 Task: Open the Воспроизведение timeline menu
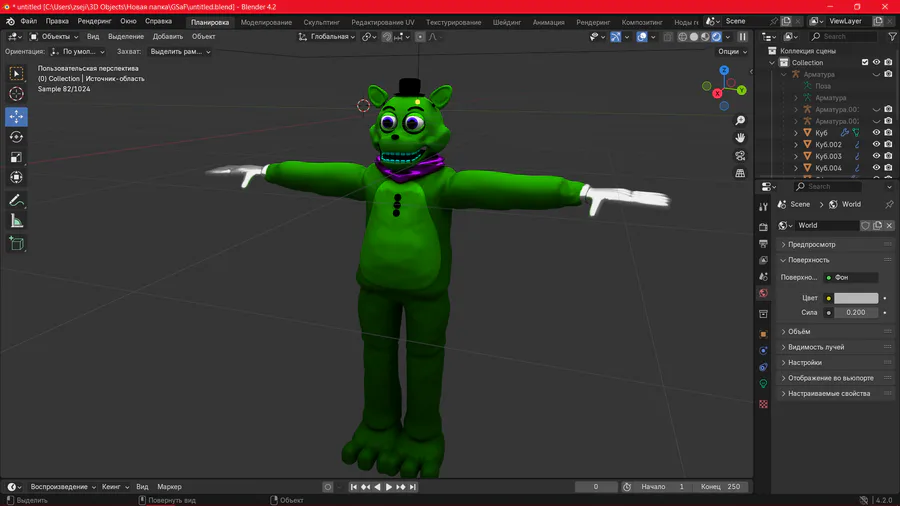click(x=63, y=487)
